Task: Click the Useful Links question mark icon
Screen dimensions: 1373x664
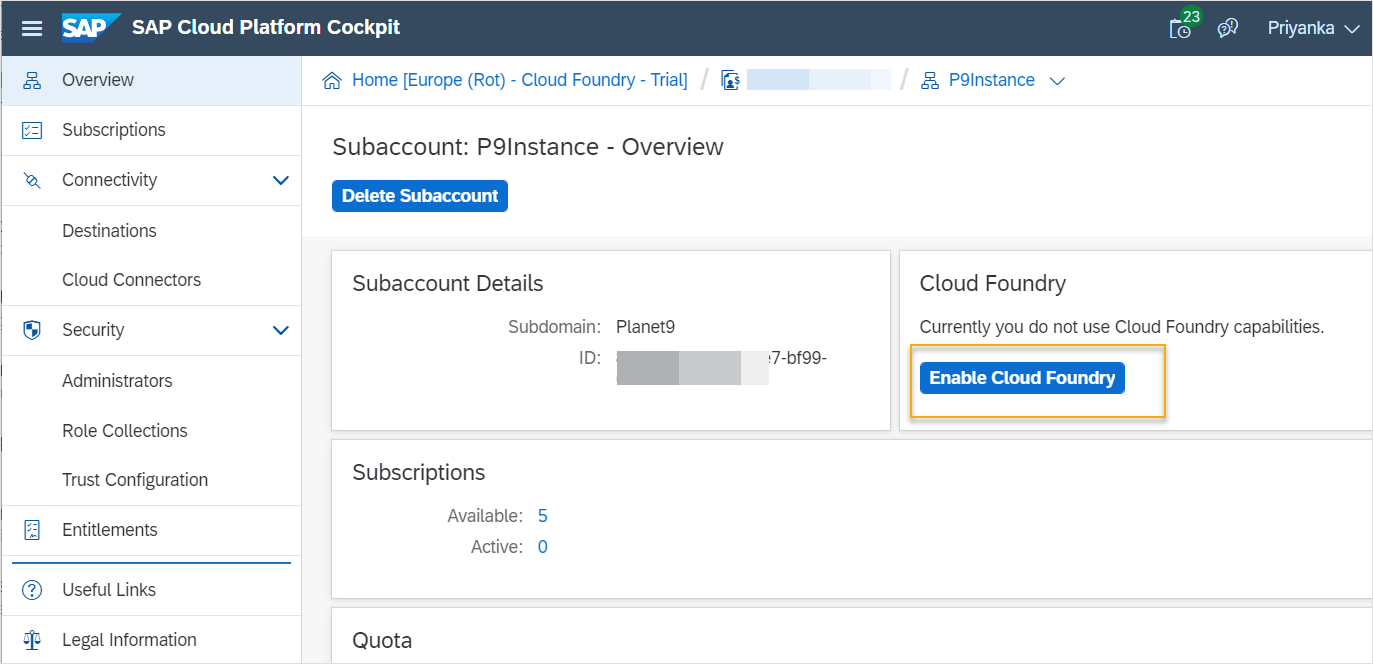Action: [32, 590]
